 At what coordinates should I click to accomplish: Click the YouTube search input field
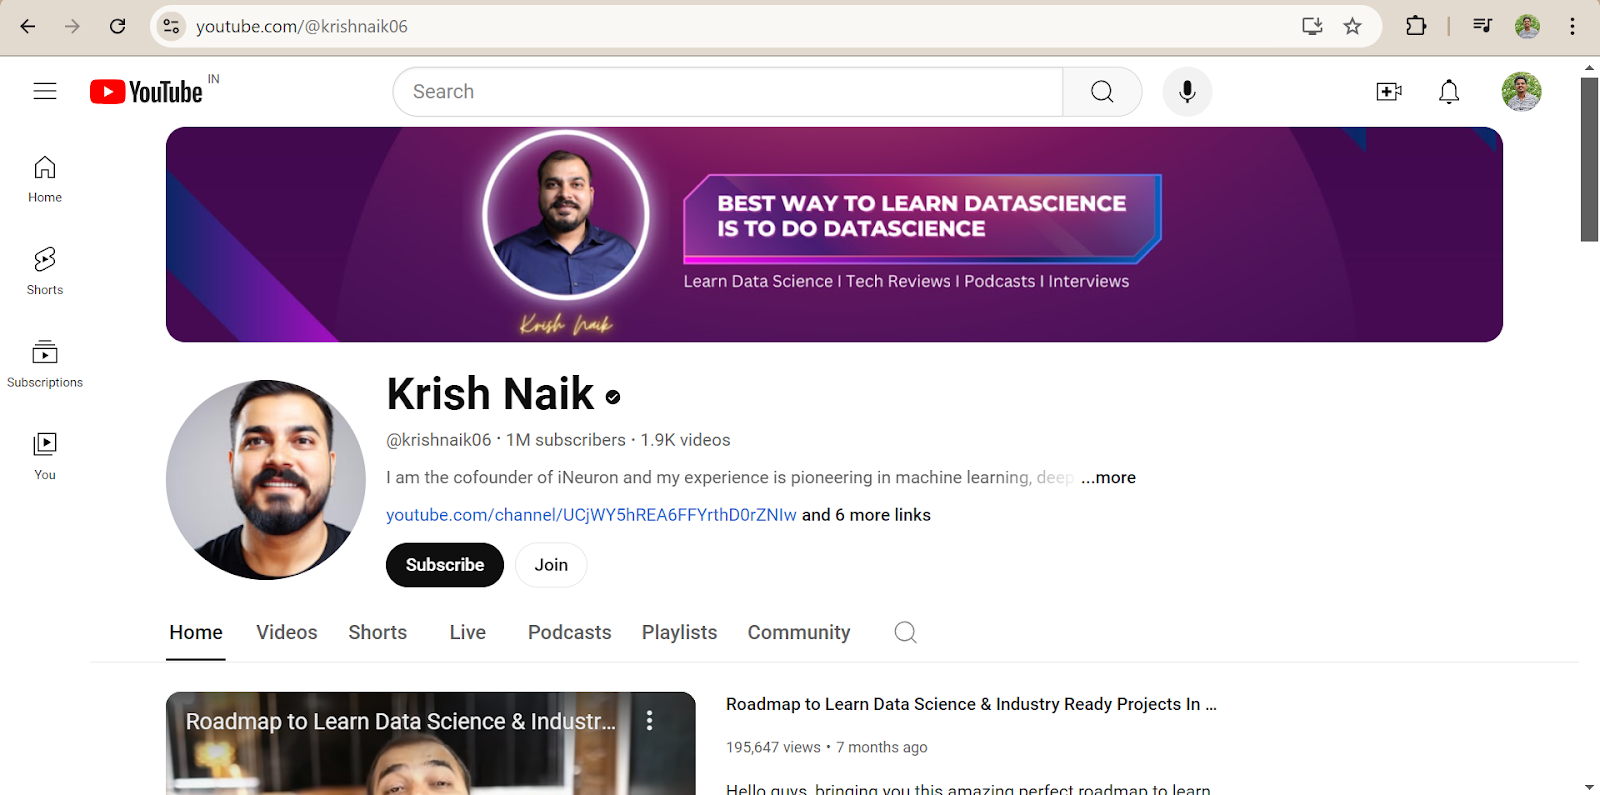(x=728, y=92)
